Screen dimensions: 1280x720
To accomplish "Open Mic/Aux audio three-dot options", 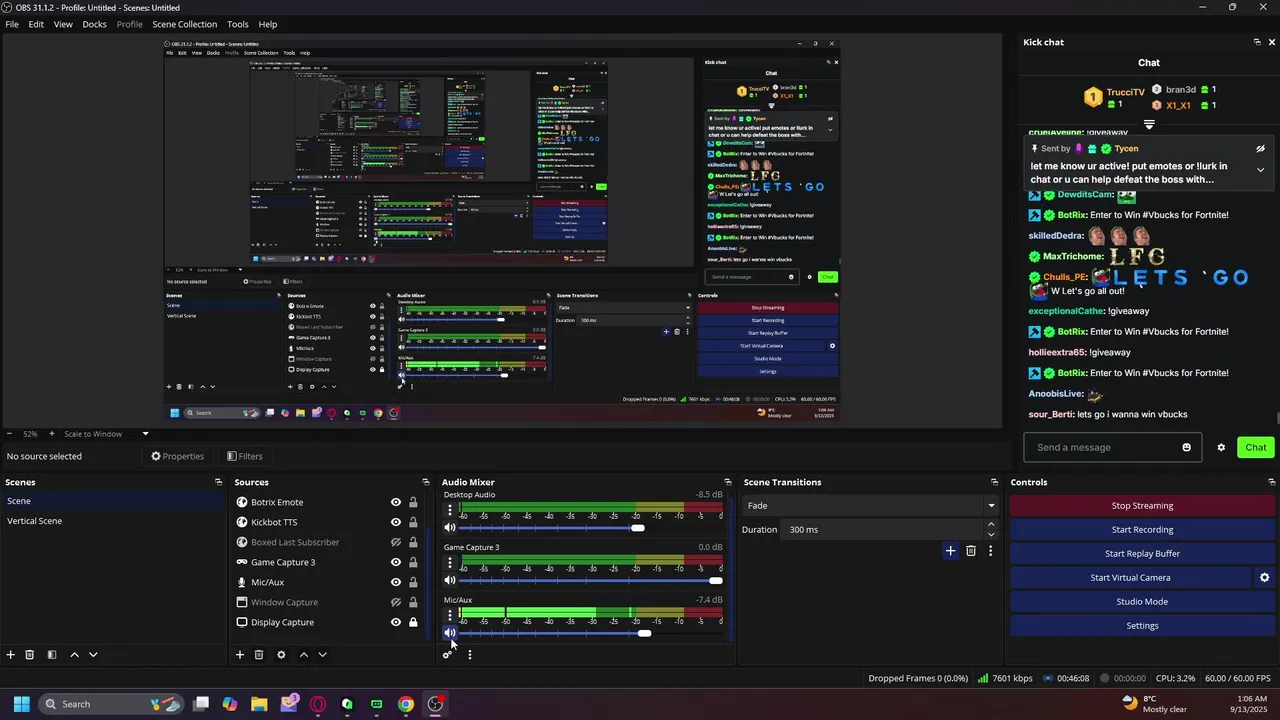I will tap(450, 615).
